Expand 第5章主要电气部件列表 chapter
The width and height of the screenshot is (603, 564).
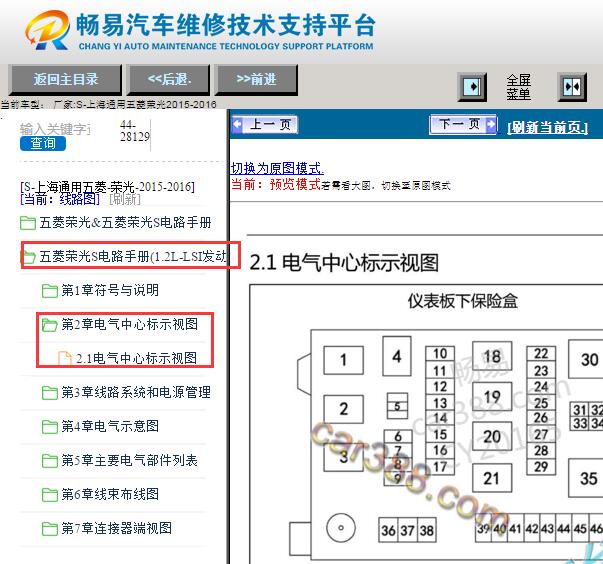click(x=130, y=460)
